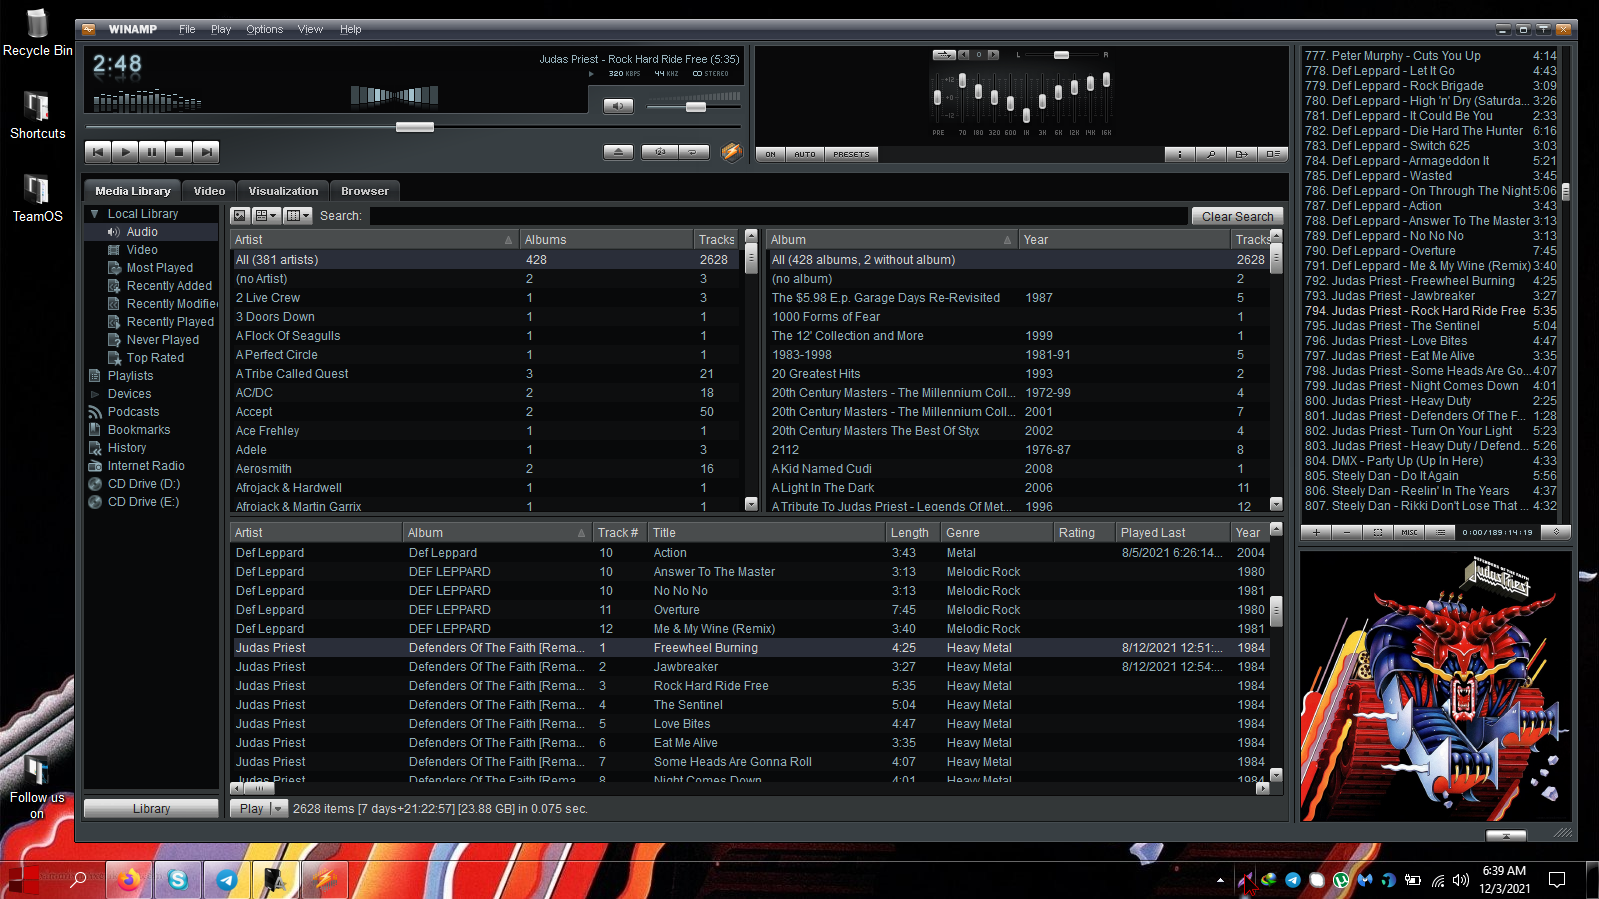Click the Play button in Winamp
The width and height of the screenshot is (1599, 899).
pyautogui.click(x=125, y=152)
